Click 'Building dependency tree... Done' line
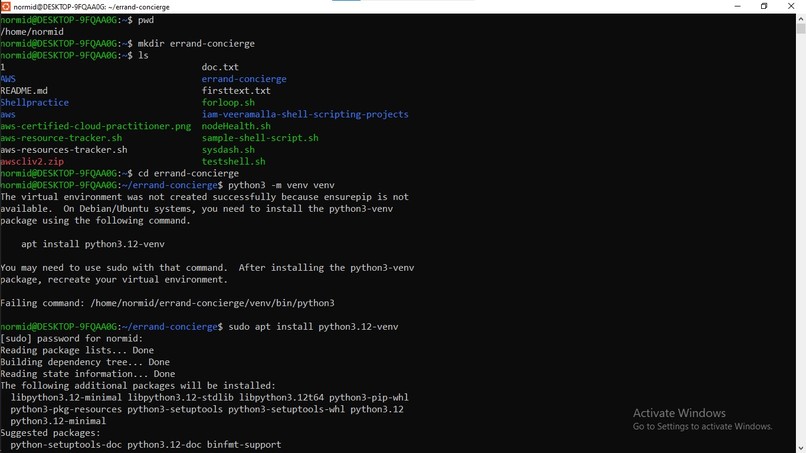This screenshot has height=453, width=806. click(85, 363)
